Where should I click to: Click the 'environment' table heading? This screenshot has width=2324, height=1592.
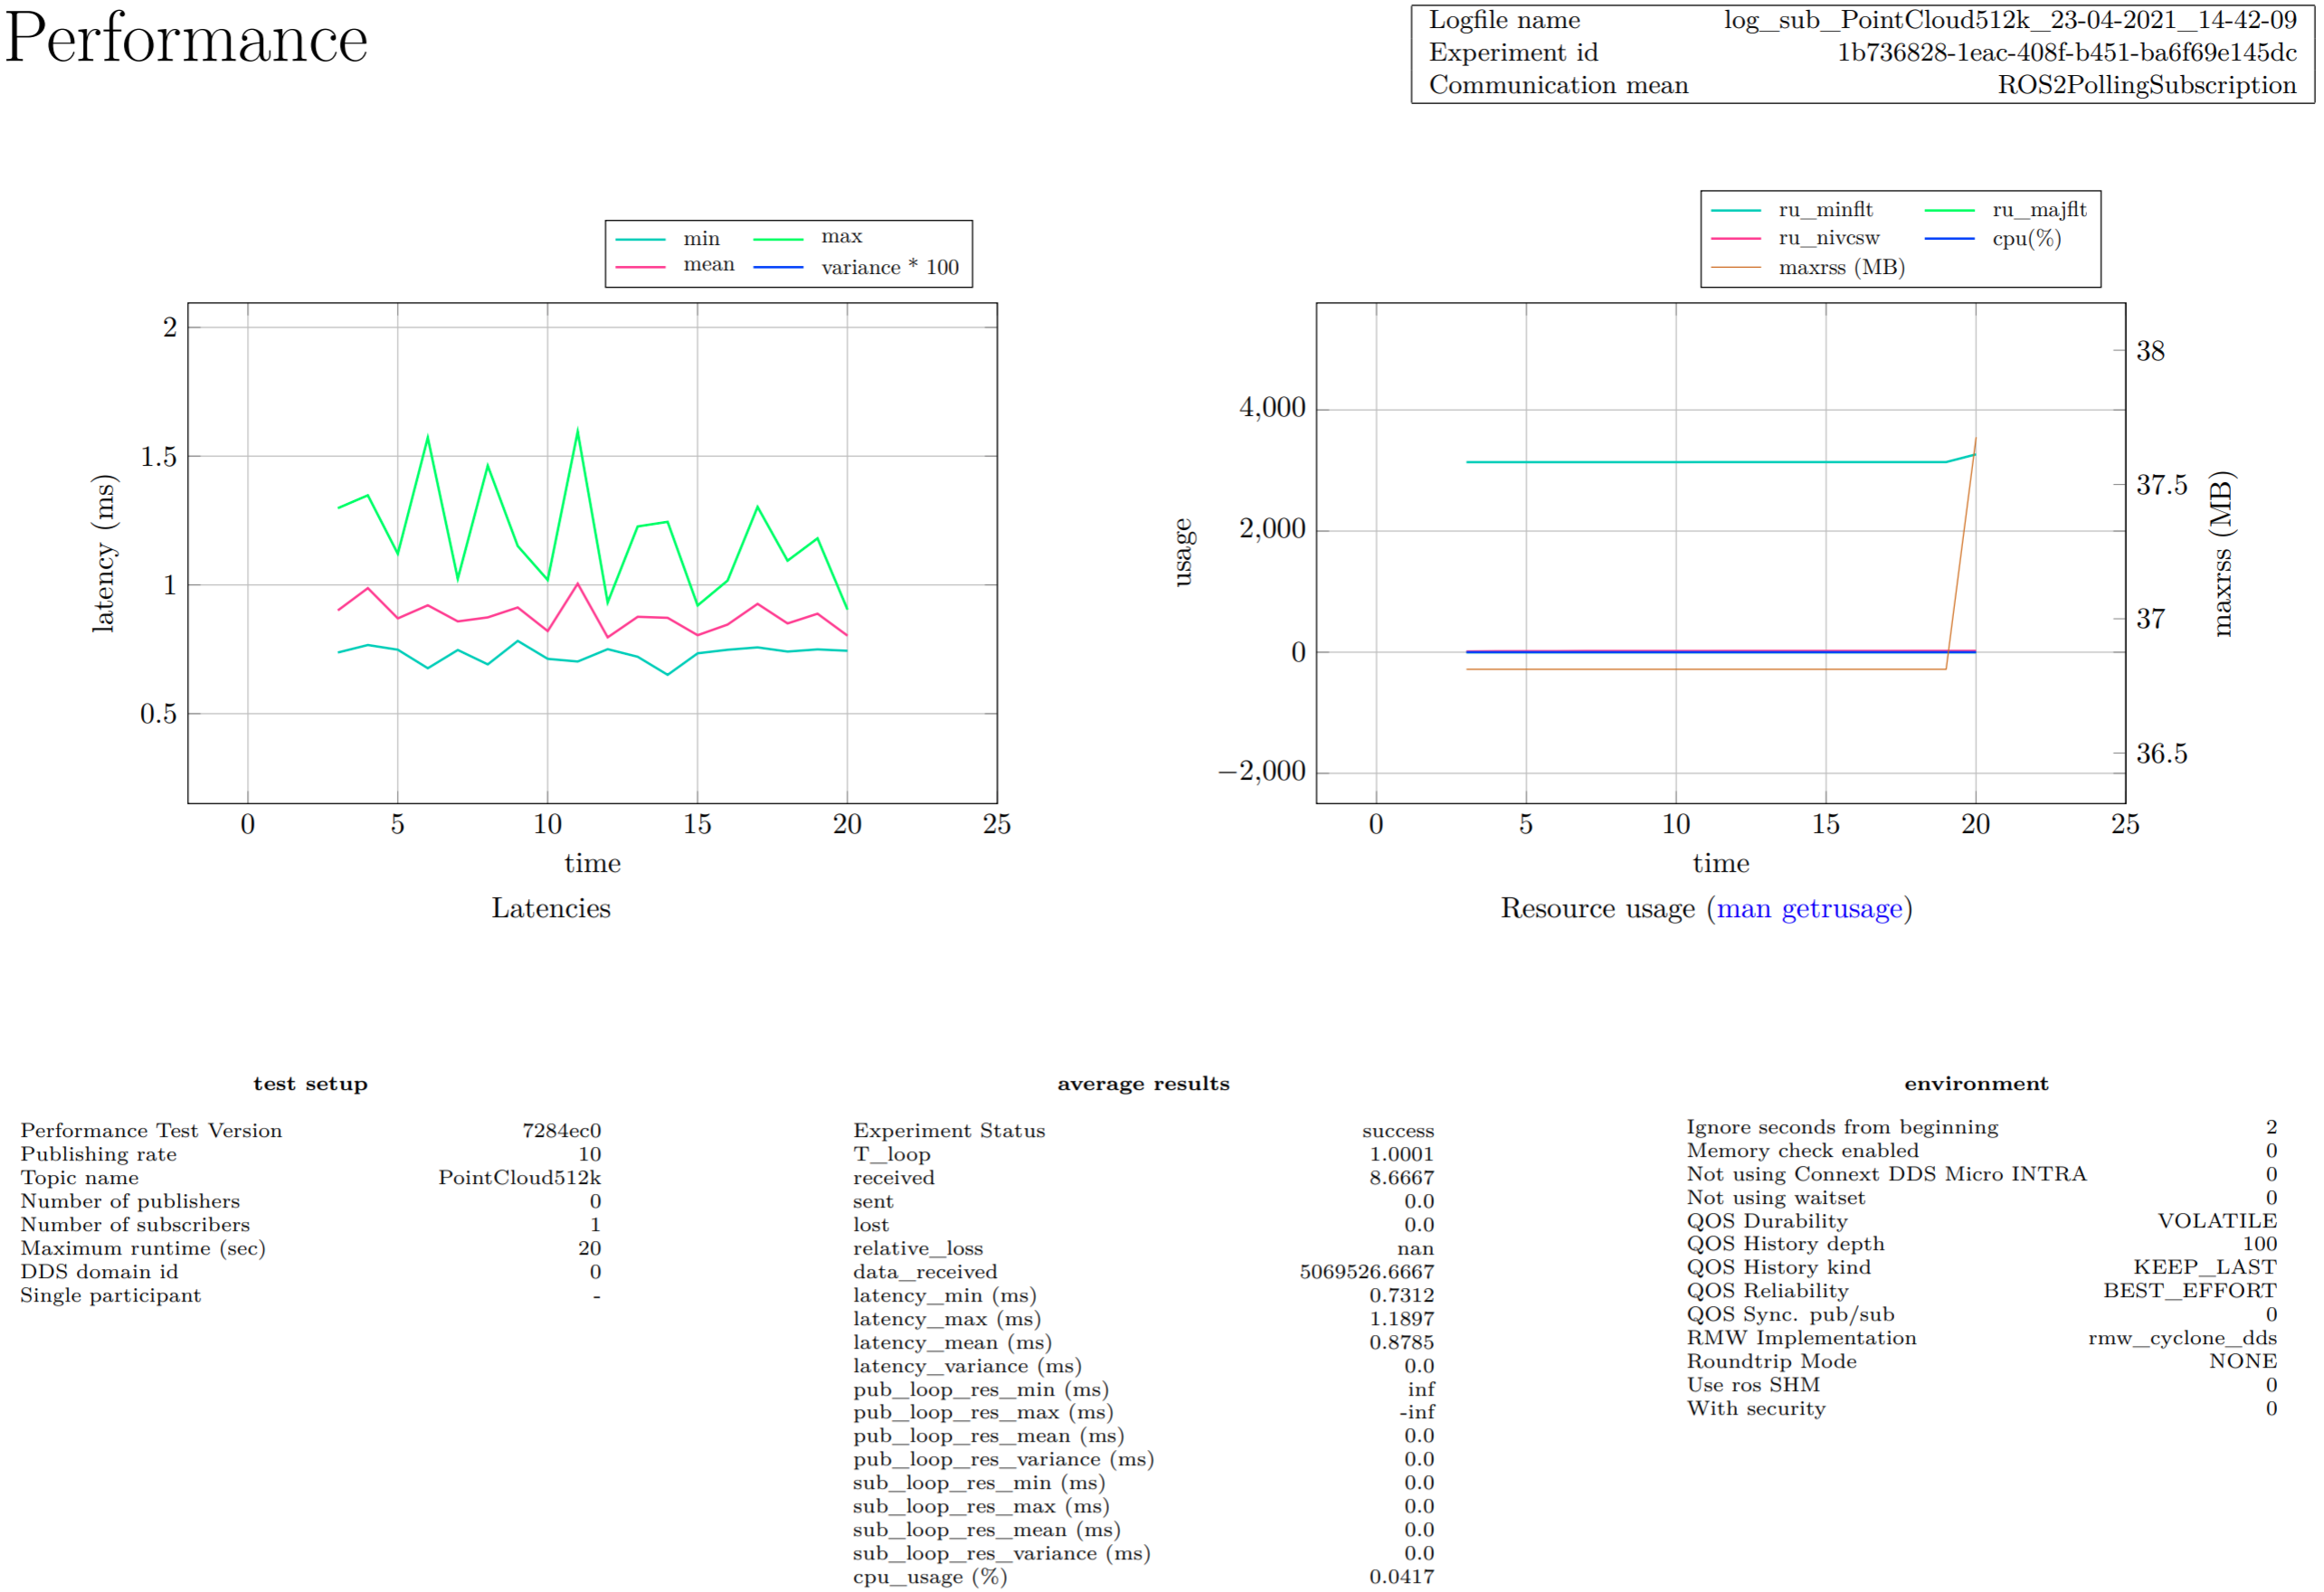tap(1975, 1084)
